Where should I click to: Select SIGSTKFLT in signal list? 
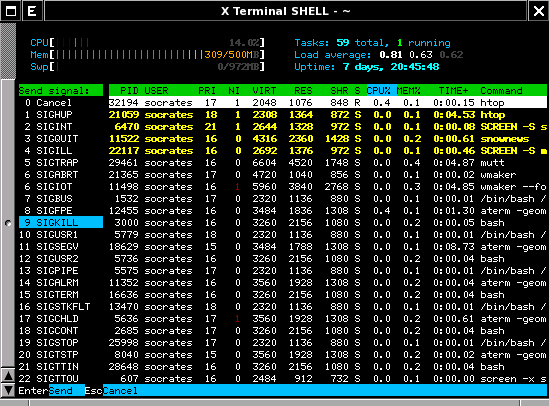pyautogui.click(x=61, y=307)
